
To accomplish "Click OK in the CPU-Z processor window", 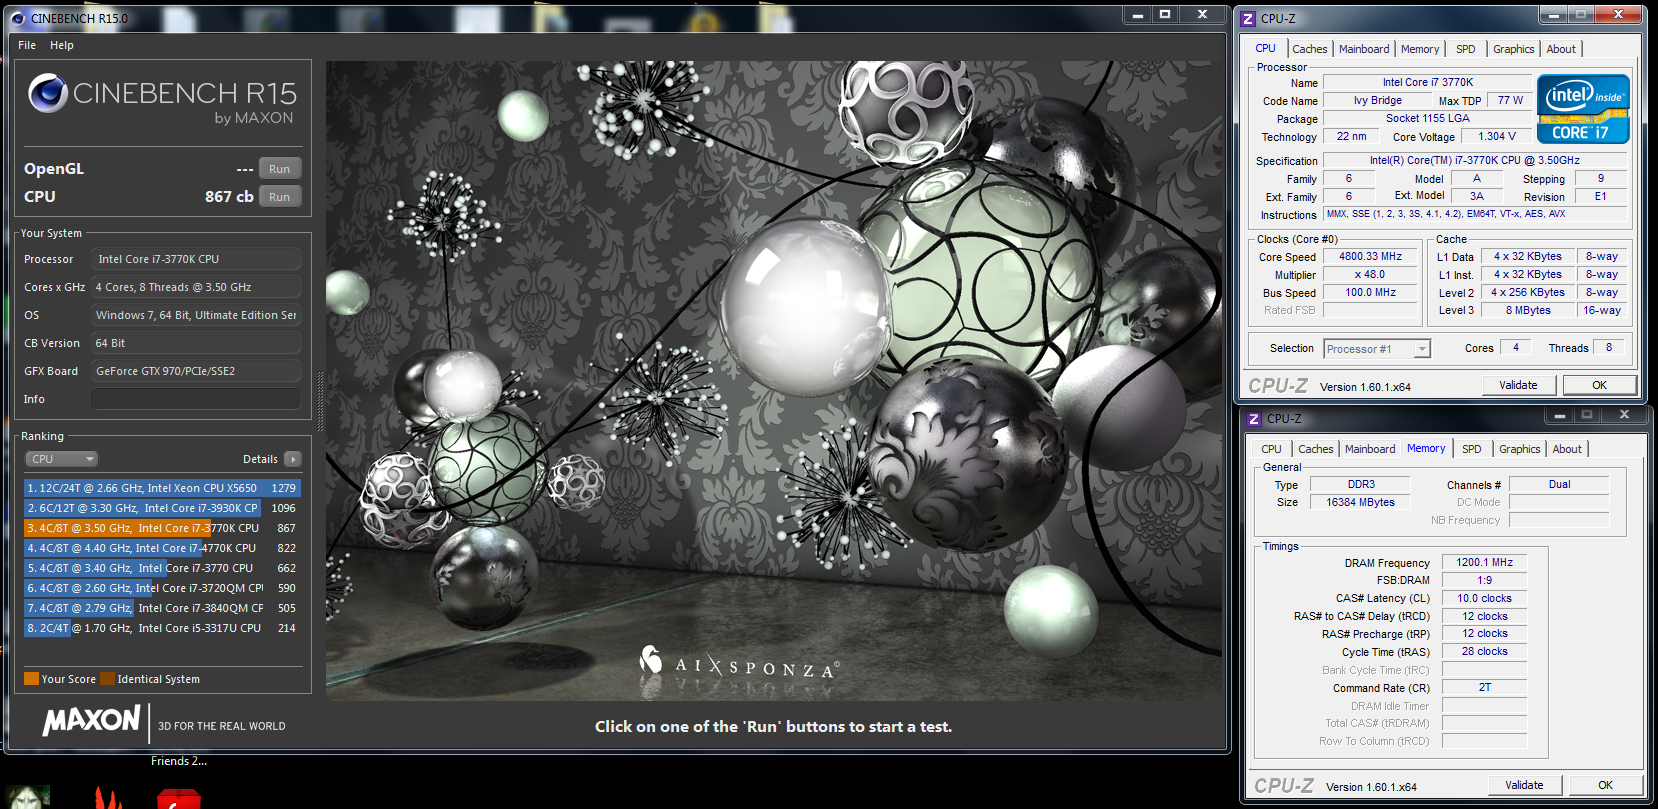I will pyautogui.click(x=1600, y=385).
